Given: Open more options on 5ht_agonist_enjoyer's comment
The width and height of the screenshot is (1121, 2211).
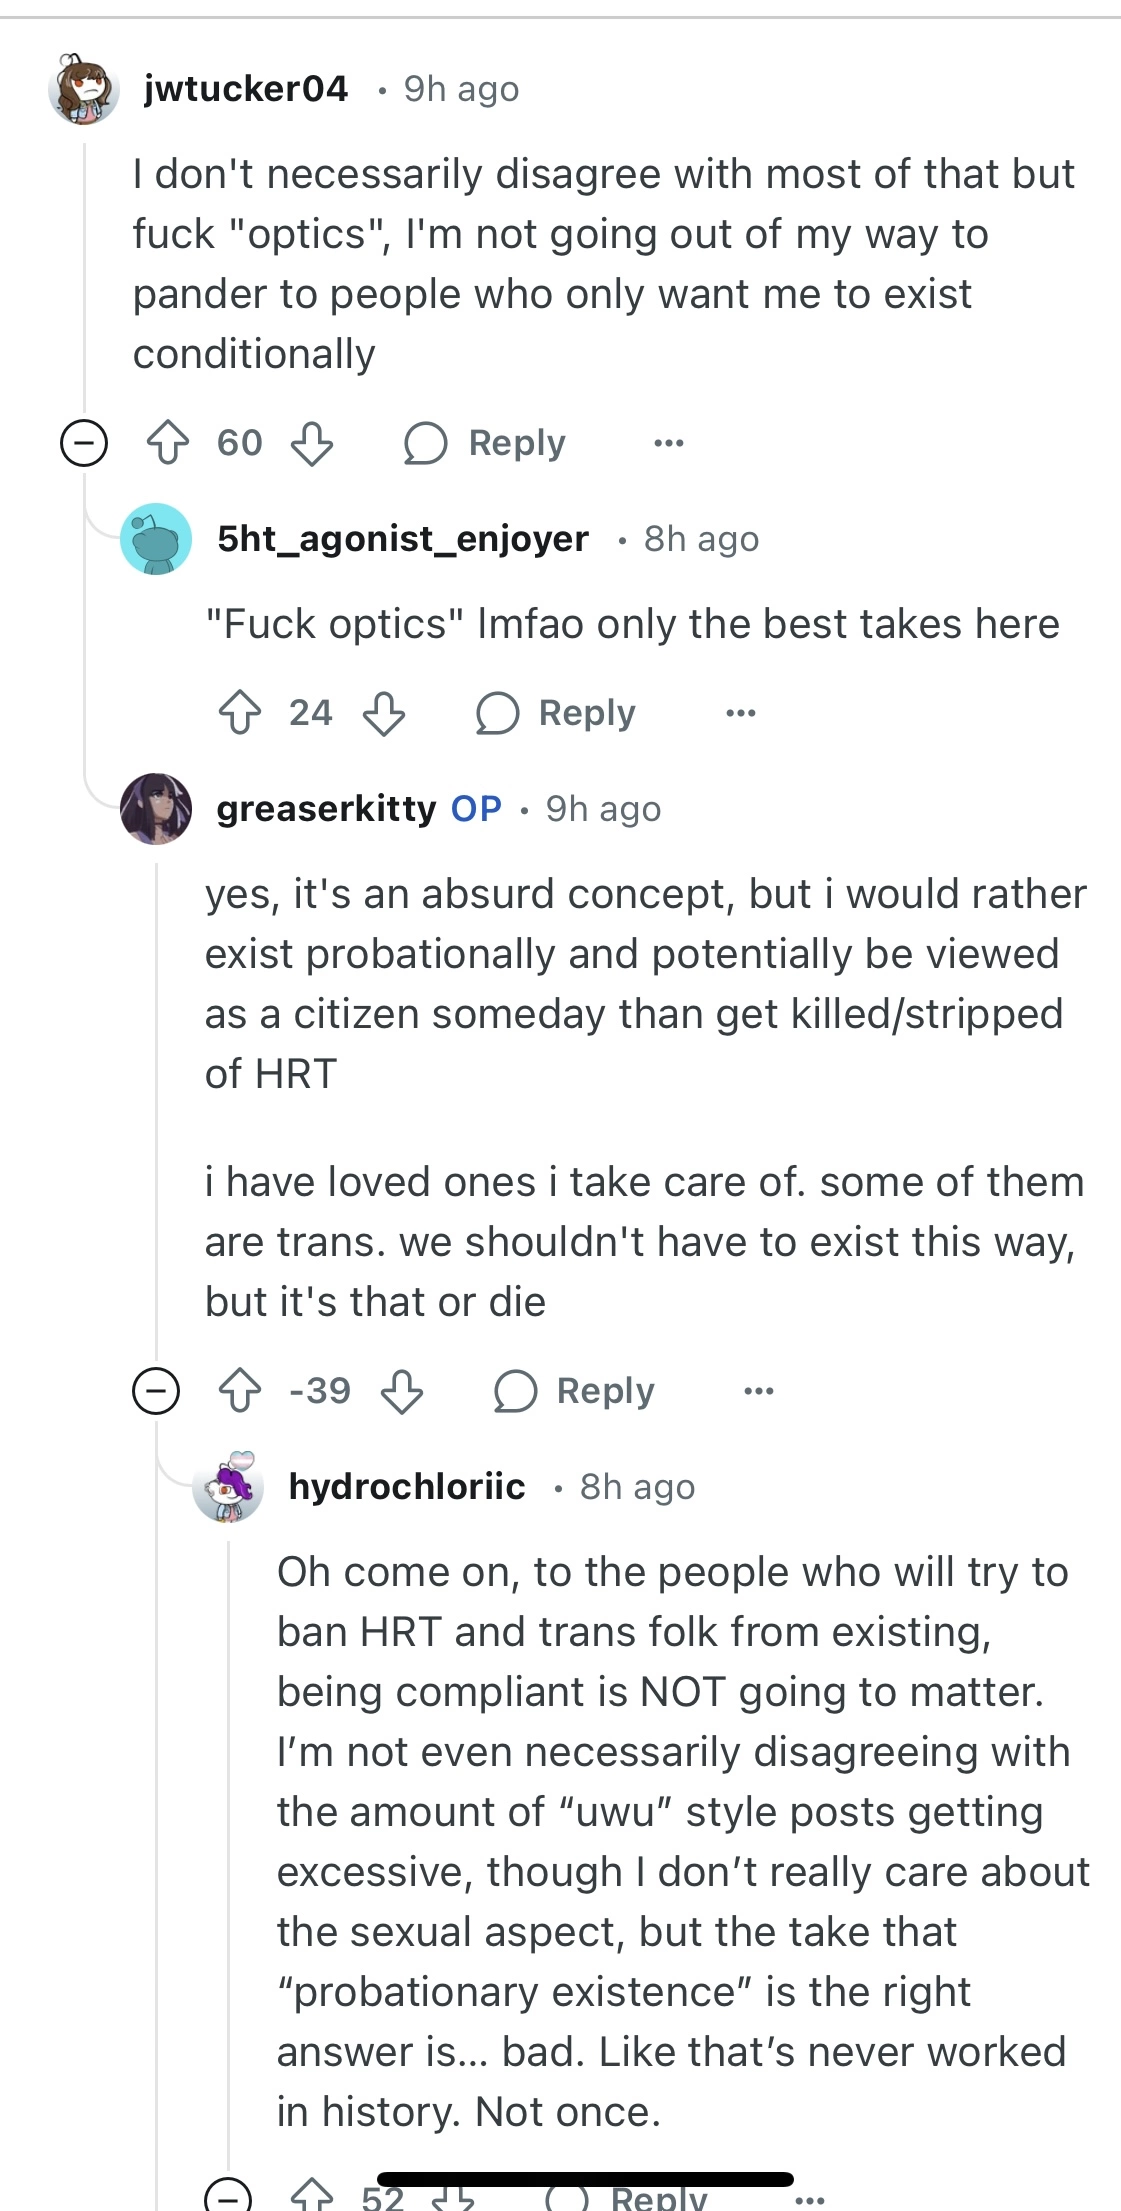Looking at the screenshot, I should [x=740, y=713].
